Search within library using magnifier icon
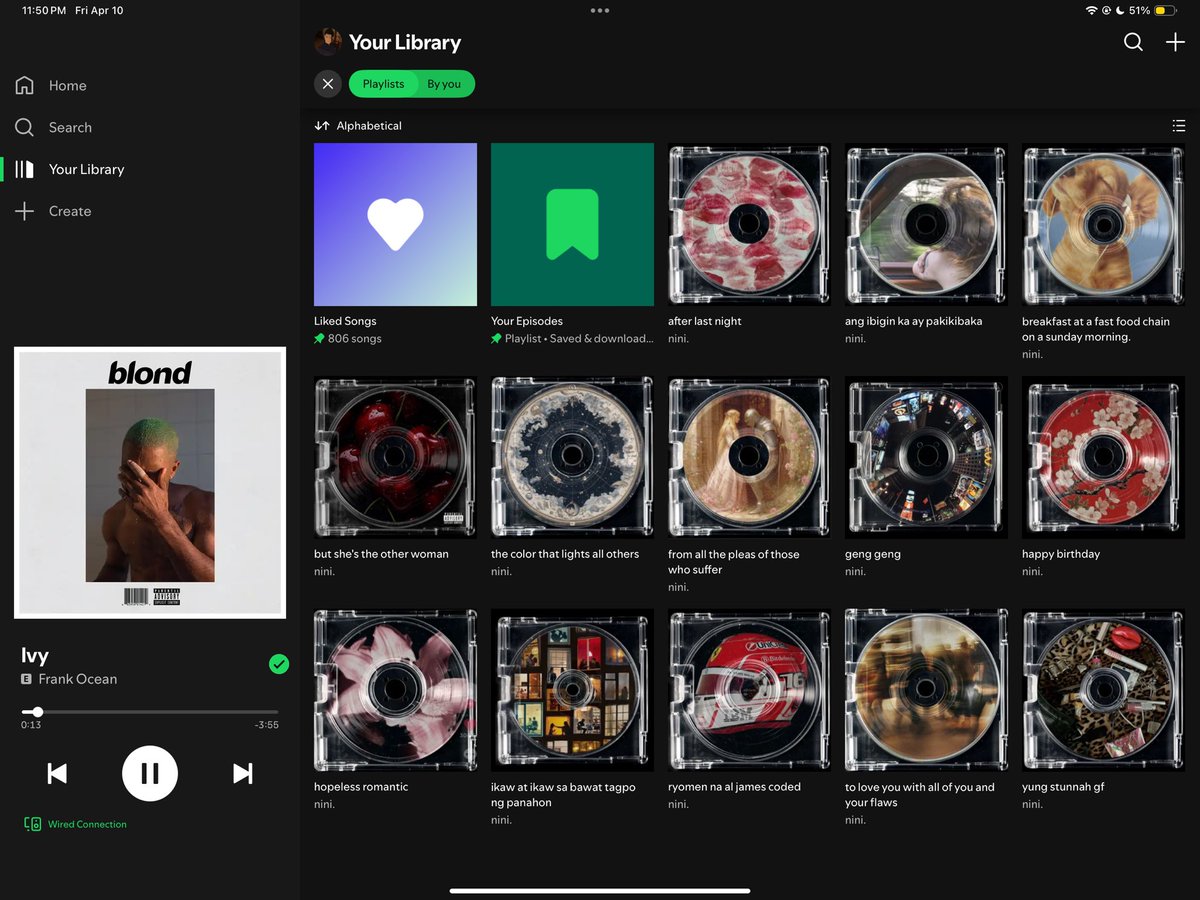This screenshot has width=1200, height=900. (1133, 42)
